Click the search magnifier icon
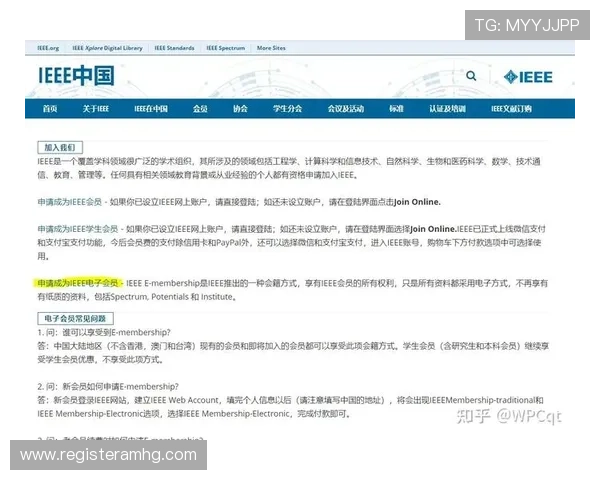 (471, 76)
